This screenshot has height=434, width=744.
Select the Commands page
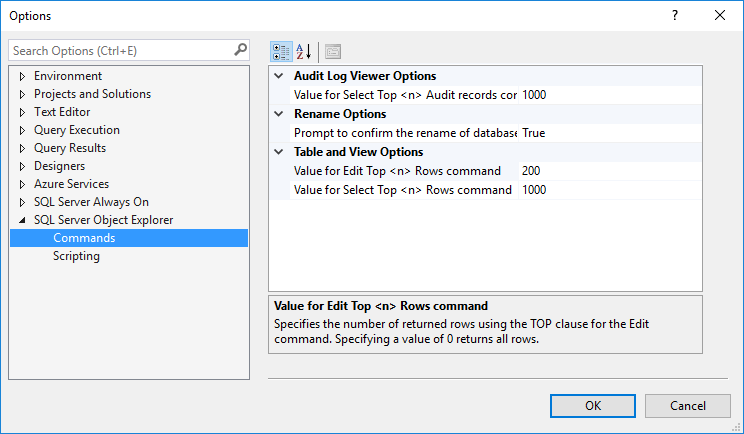pos(129,238)
